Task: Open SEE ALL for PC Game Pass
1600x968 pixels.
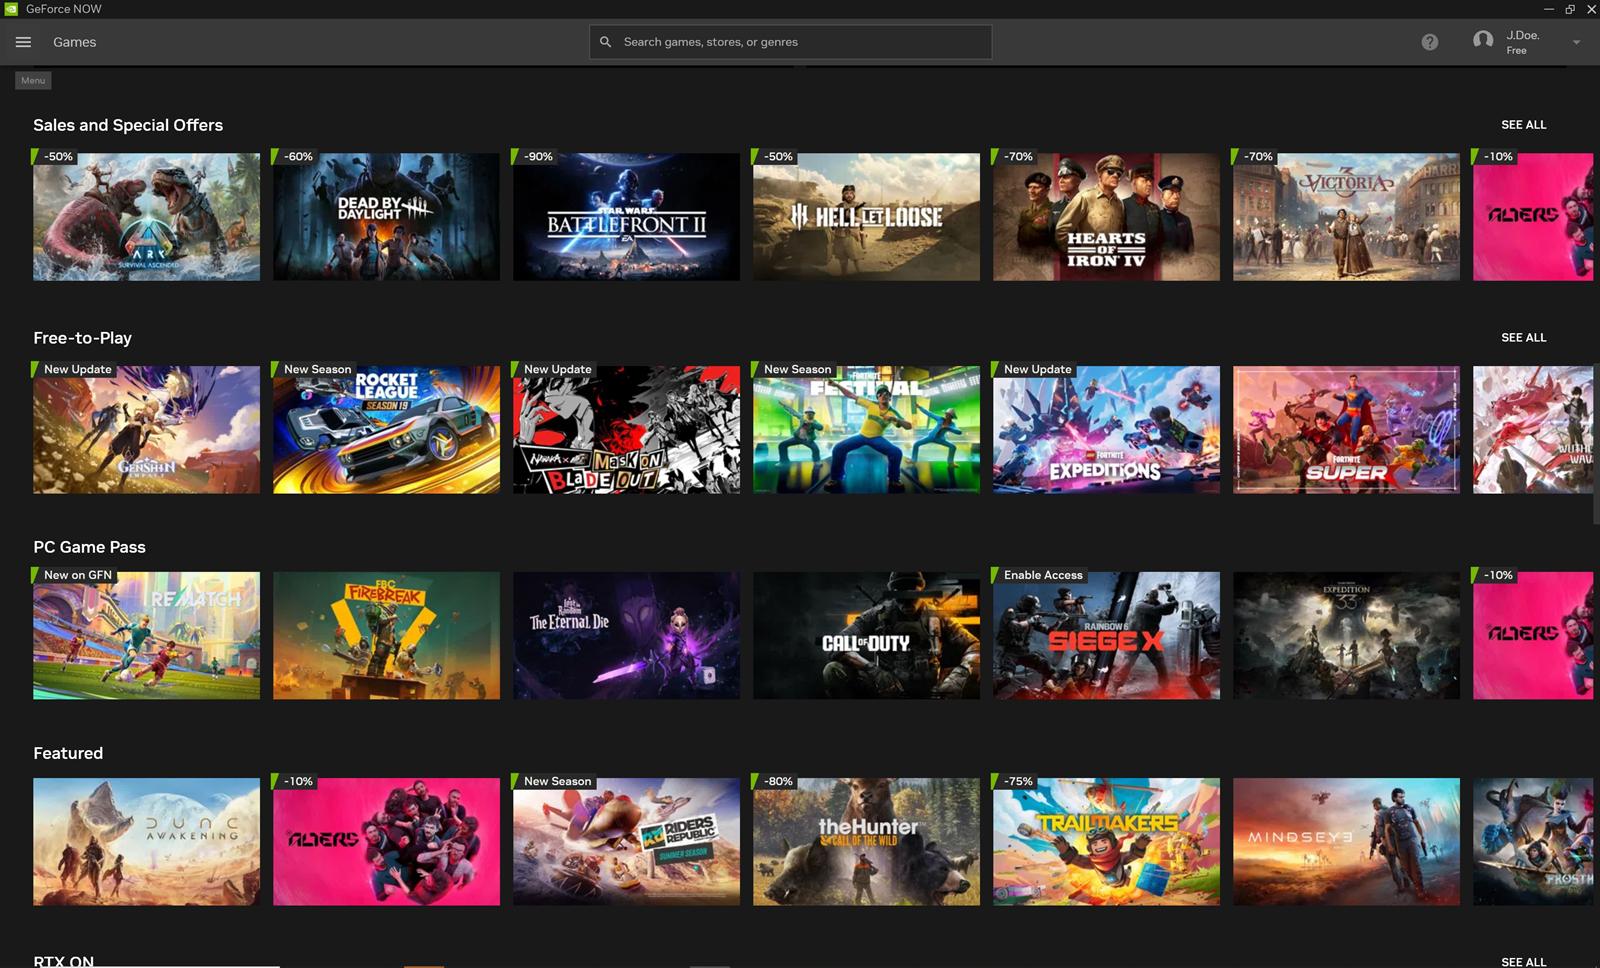Action: [x=1523, y=547]
